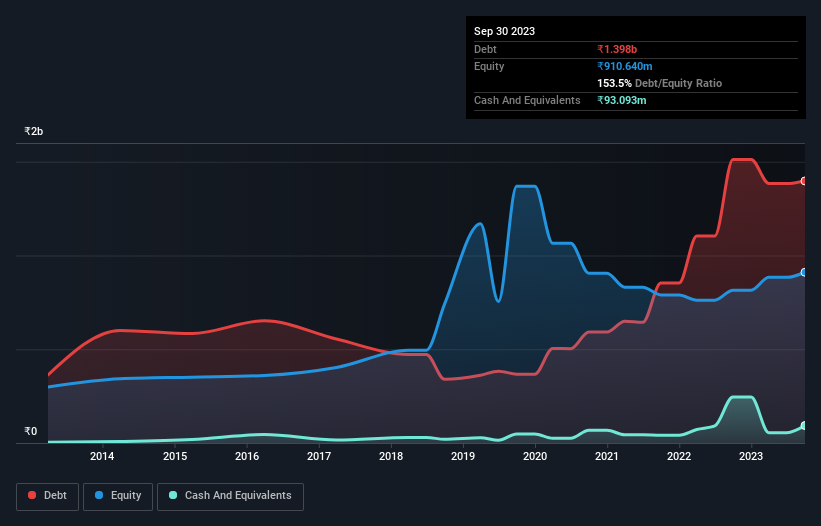
Task: Click the 2015 axis label
Action: [x=175, y=456]
